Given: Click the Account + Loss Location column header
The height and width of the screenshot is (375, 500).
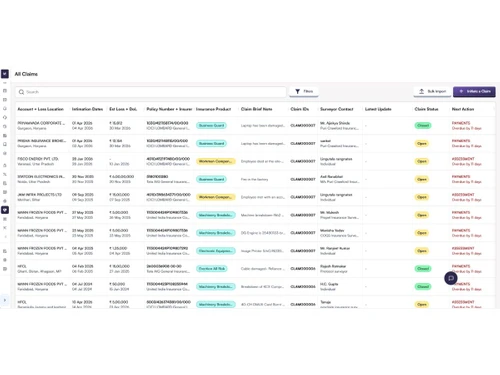Looking at the screenshot, I should [40, 109].
